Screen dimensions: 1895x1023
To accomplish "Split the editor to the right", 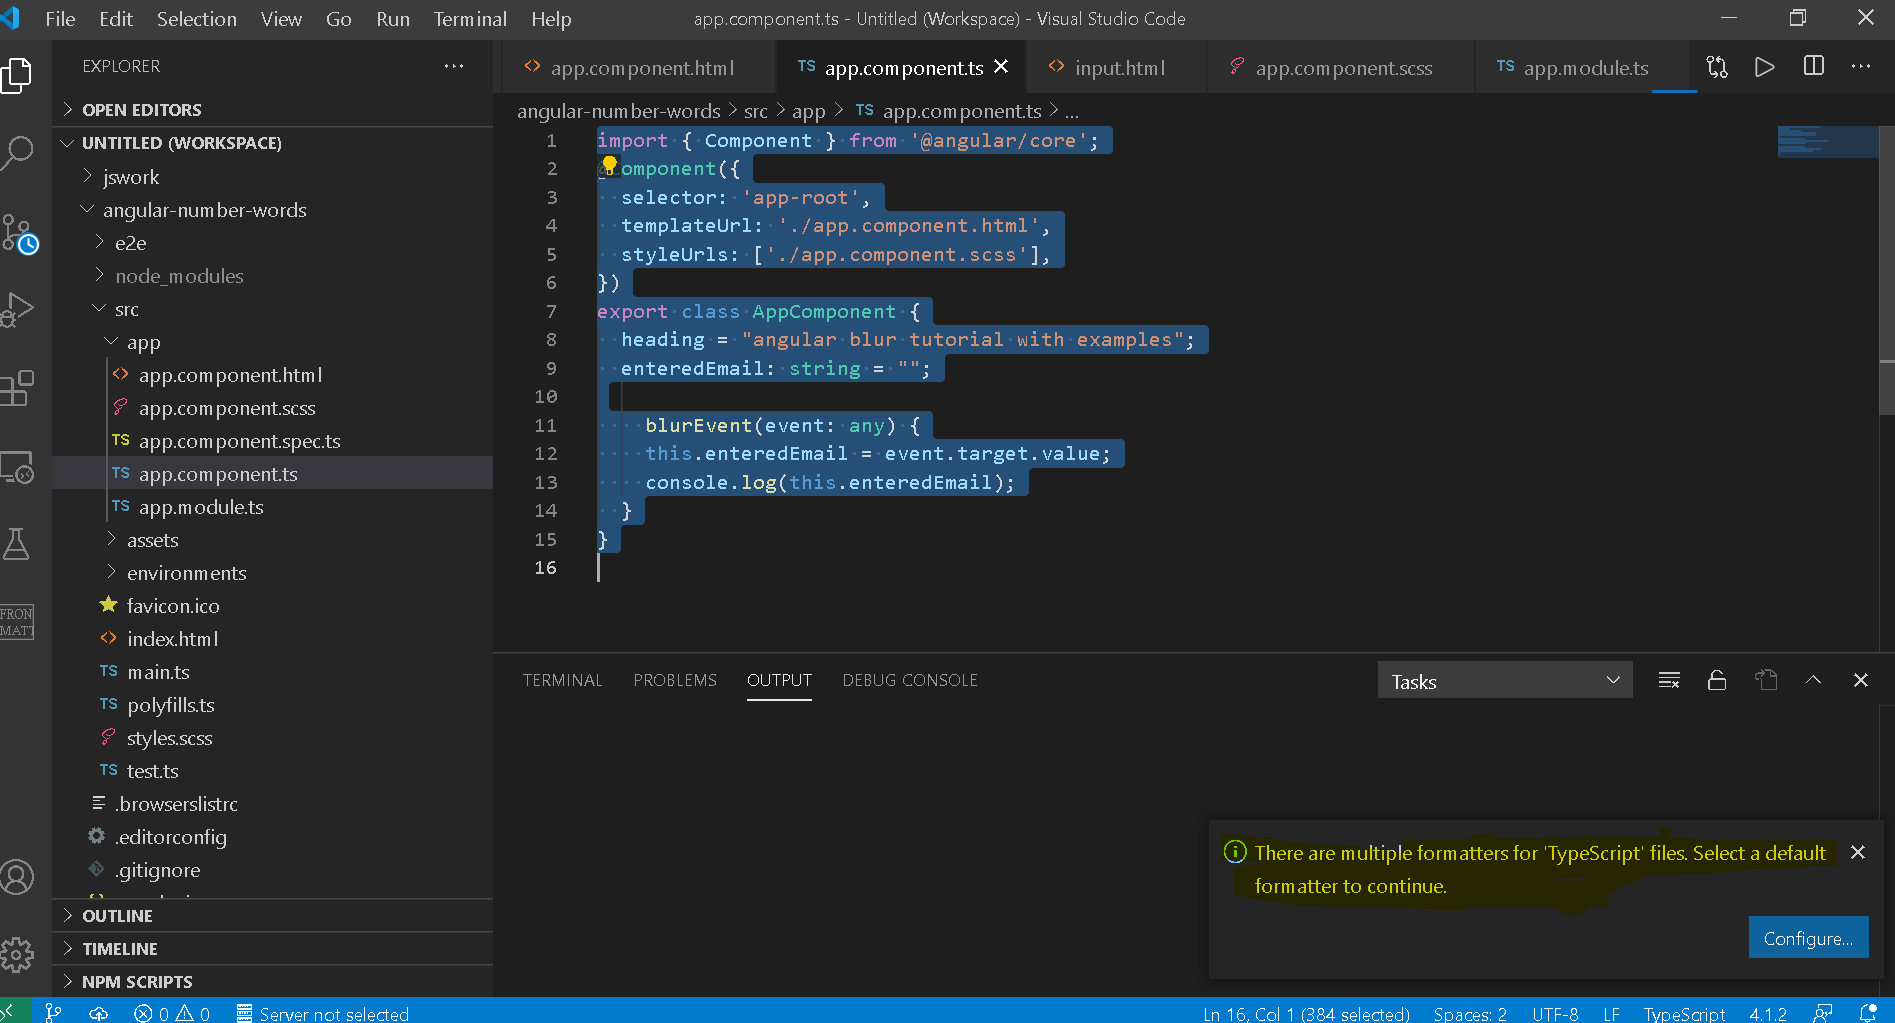I will pyautogui.click(x=1813, y=66).
